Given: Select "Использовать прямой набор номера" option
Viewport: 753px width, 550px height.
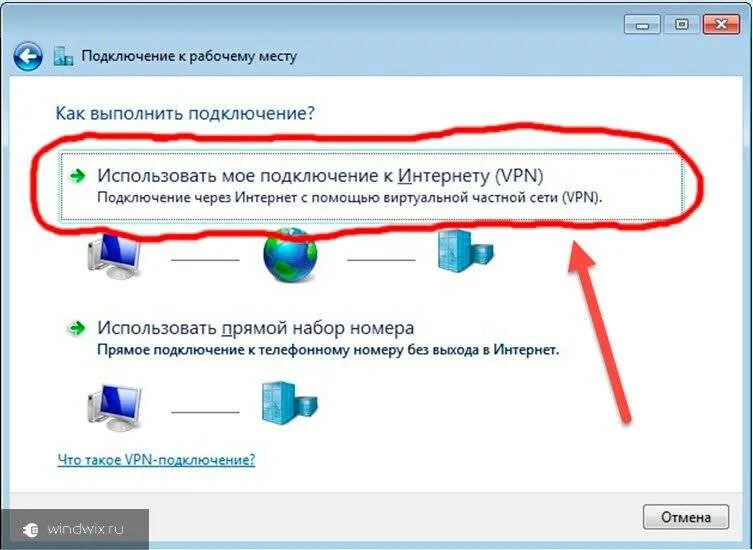Looking at the screenshot, I should (255, 328).
